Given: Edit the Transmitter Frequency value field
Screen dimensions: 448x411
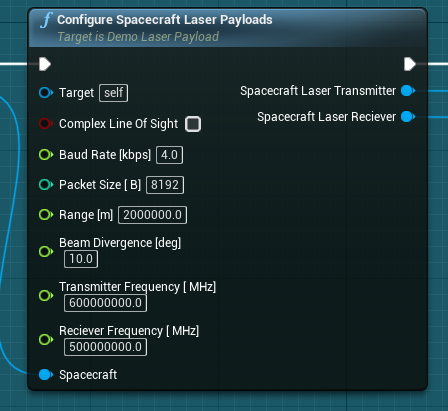Looking at the screenshot, I should (105, 303).
